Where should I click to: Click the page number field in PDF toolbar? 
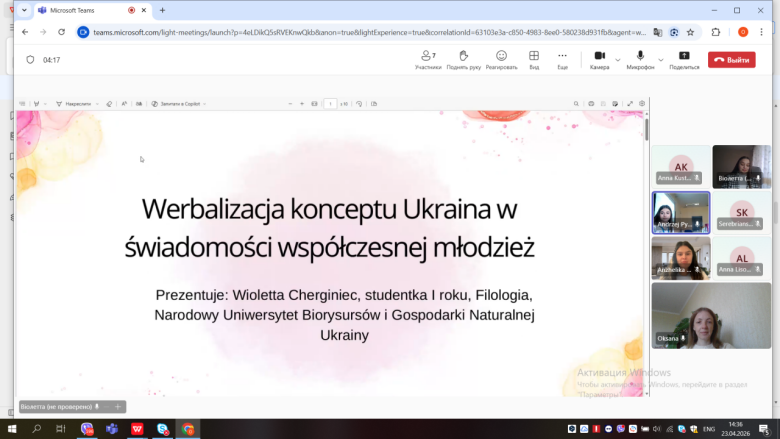pyautogui.click(x=330, y=103)
